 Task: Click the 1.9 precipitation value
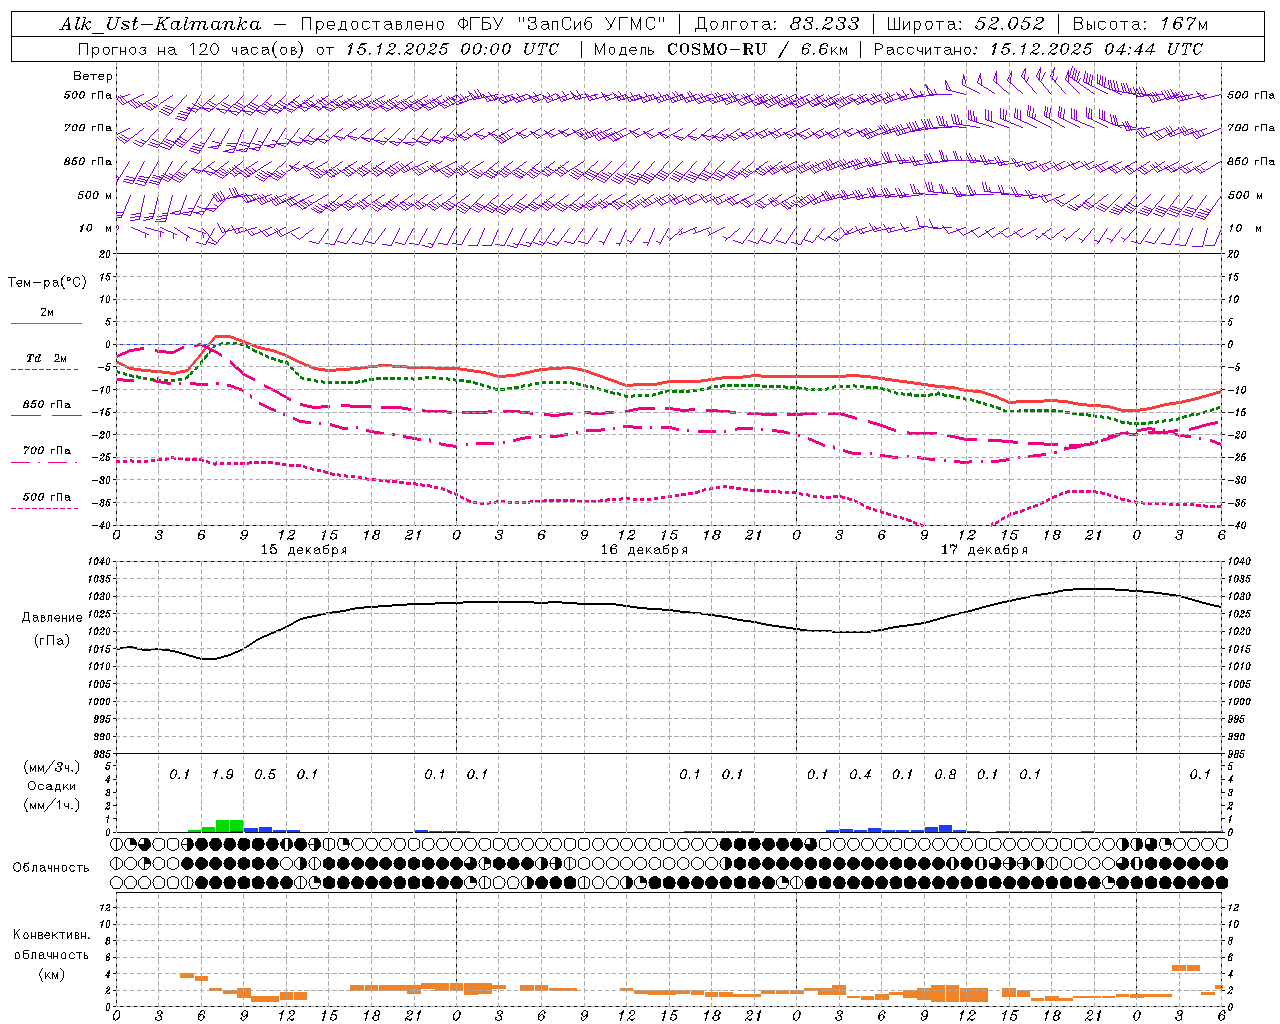[222, 774]
